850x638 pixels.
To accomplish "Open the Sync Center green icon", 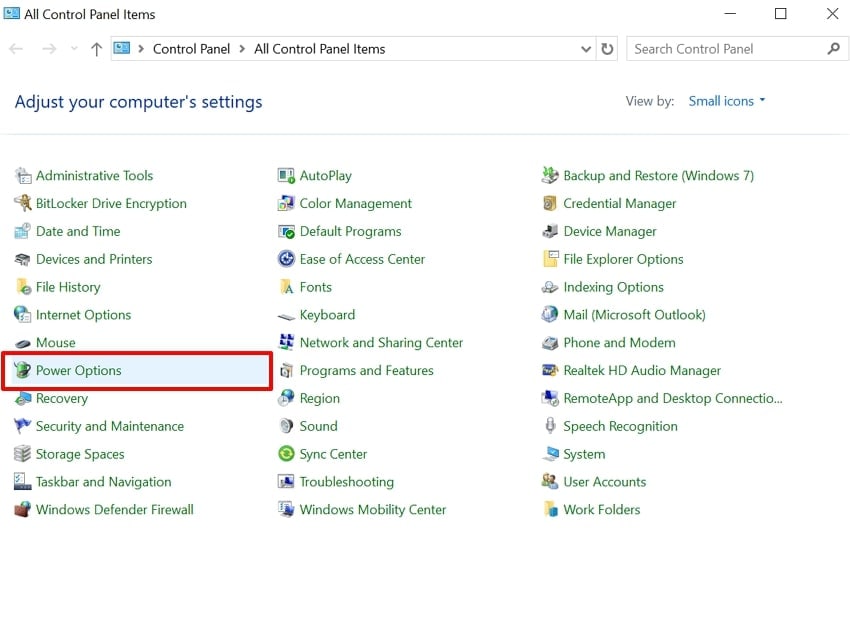I will tap(286, 454).
